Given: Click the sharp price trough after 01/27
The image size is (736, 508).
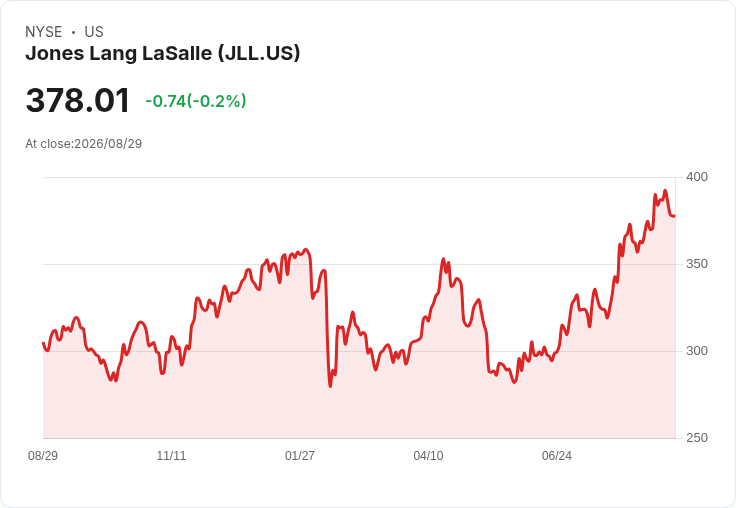Looking at the screenshot, I should pyautogui.click(x=330, y=386).
